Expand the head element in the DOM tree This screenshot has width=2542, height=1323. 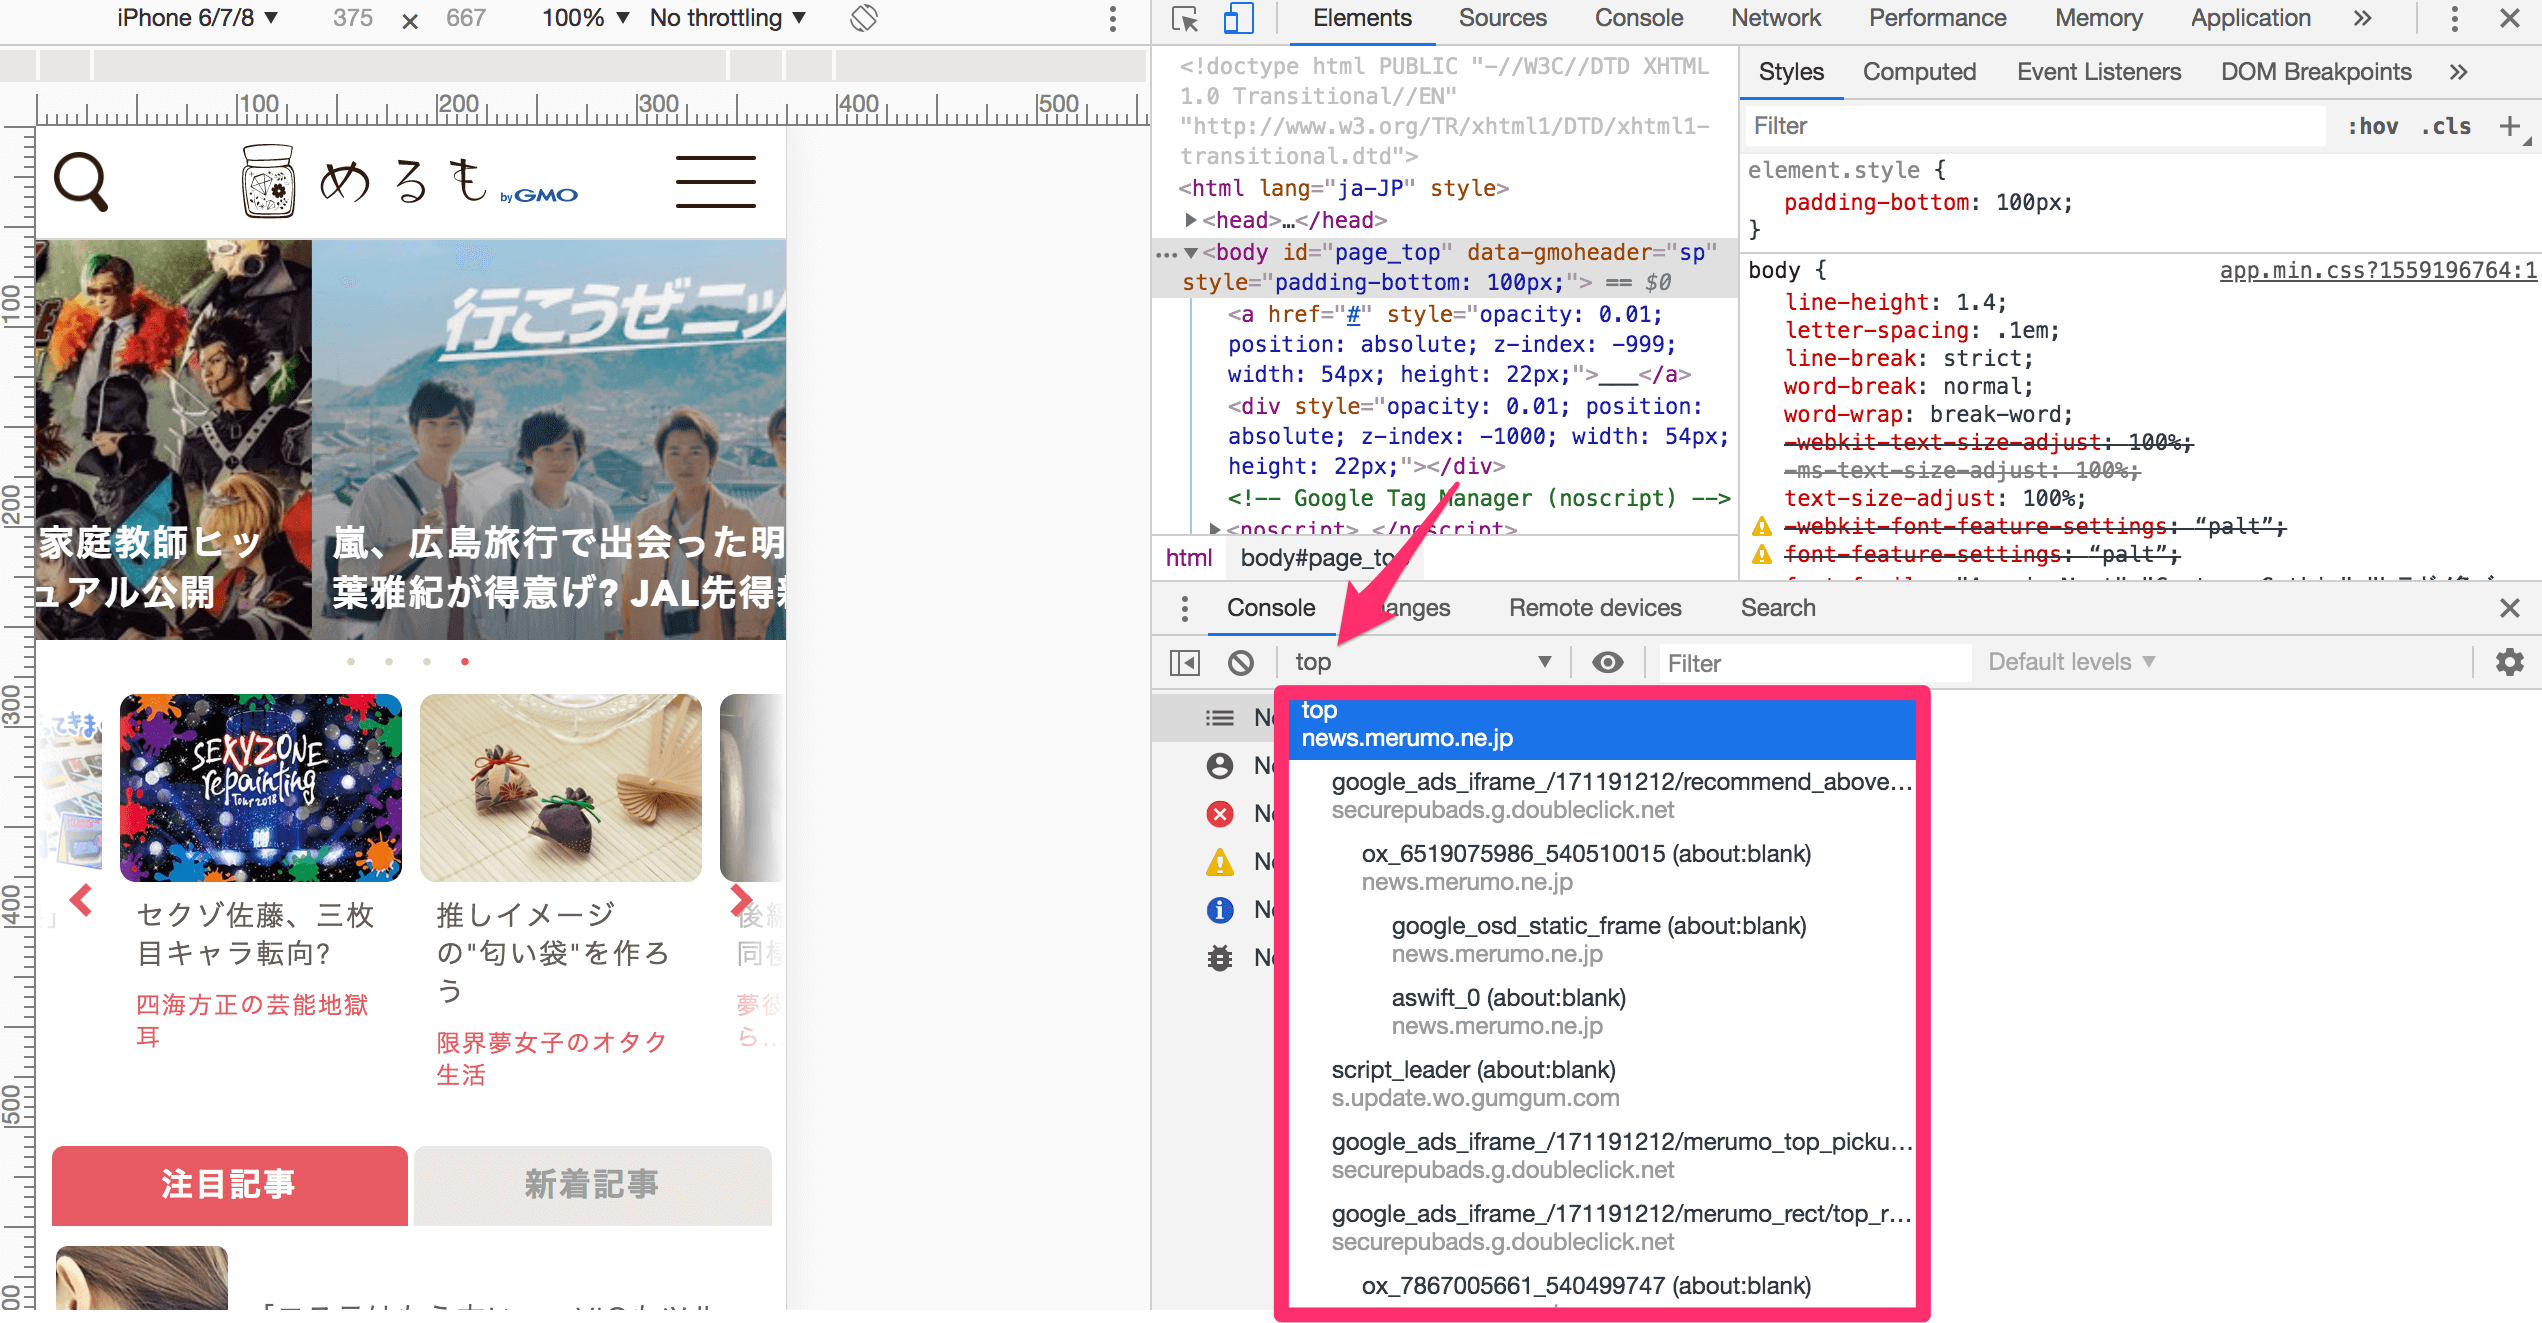pyautogui.click(x=1191, y=220)
